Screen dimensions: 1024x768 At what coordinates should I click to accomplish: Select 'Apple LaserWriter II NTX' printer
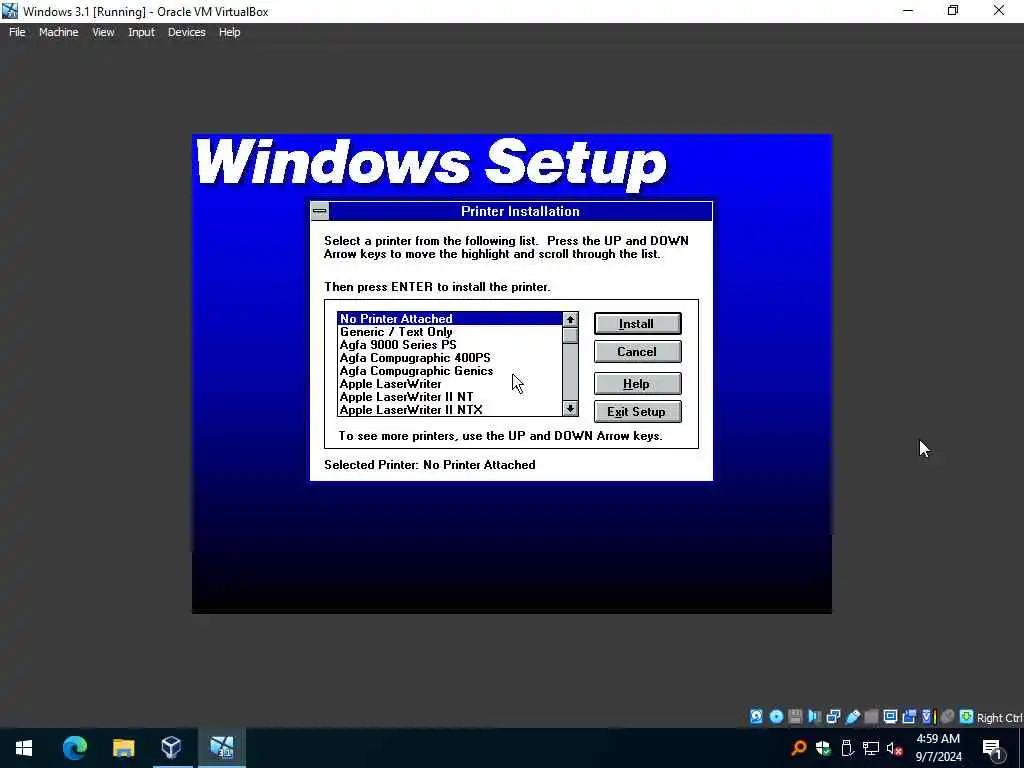[x=449, y=410]
